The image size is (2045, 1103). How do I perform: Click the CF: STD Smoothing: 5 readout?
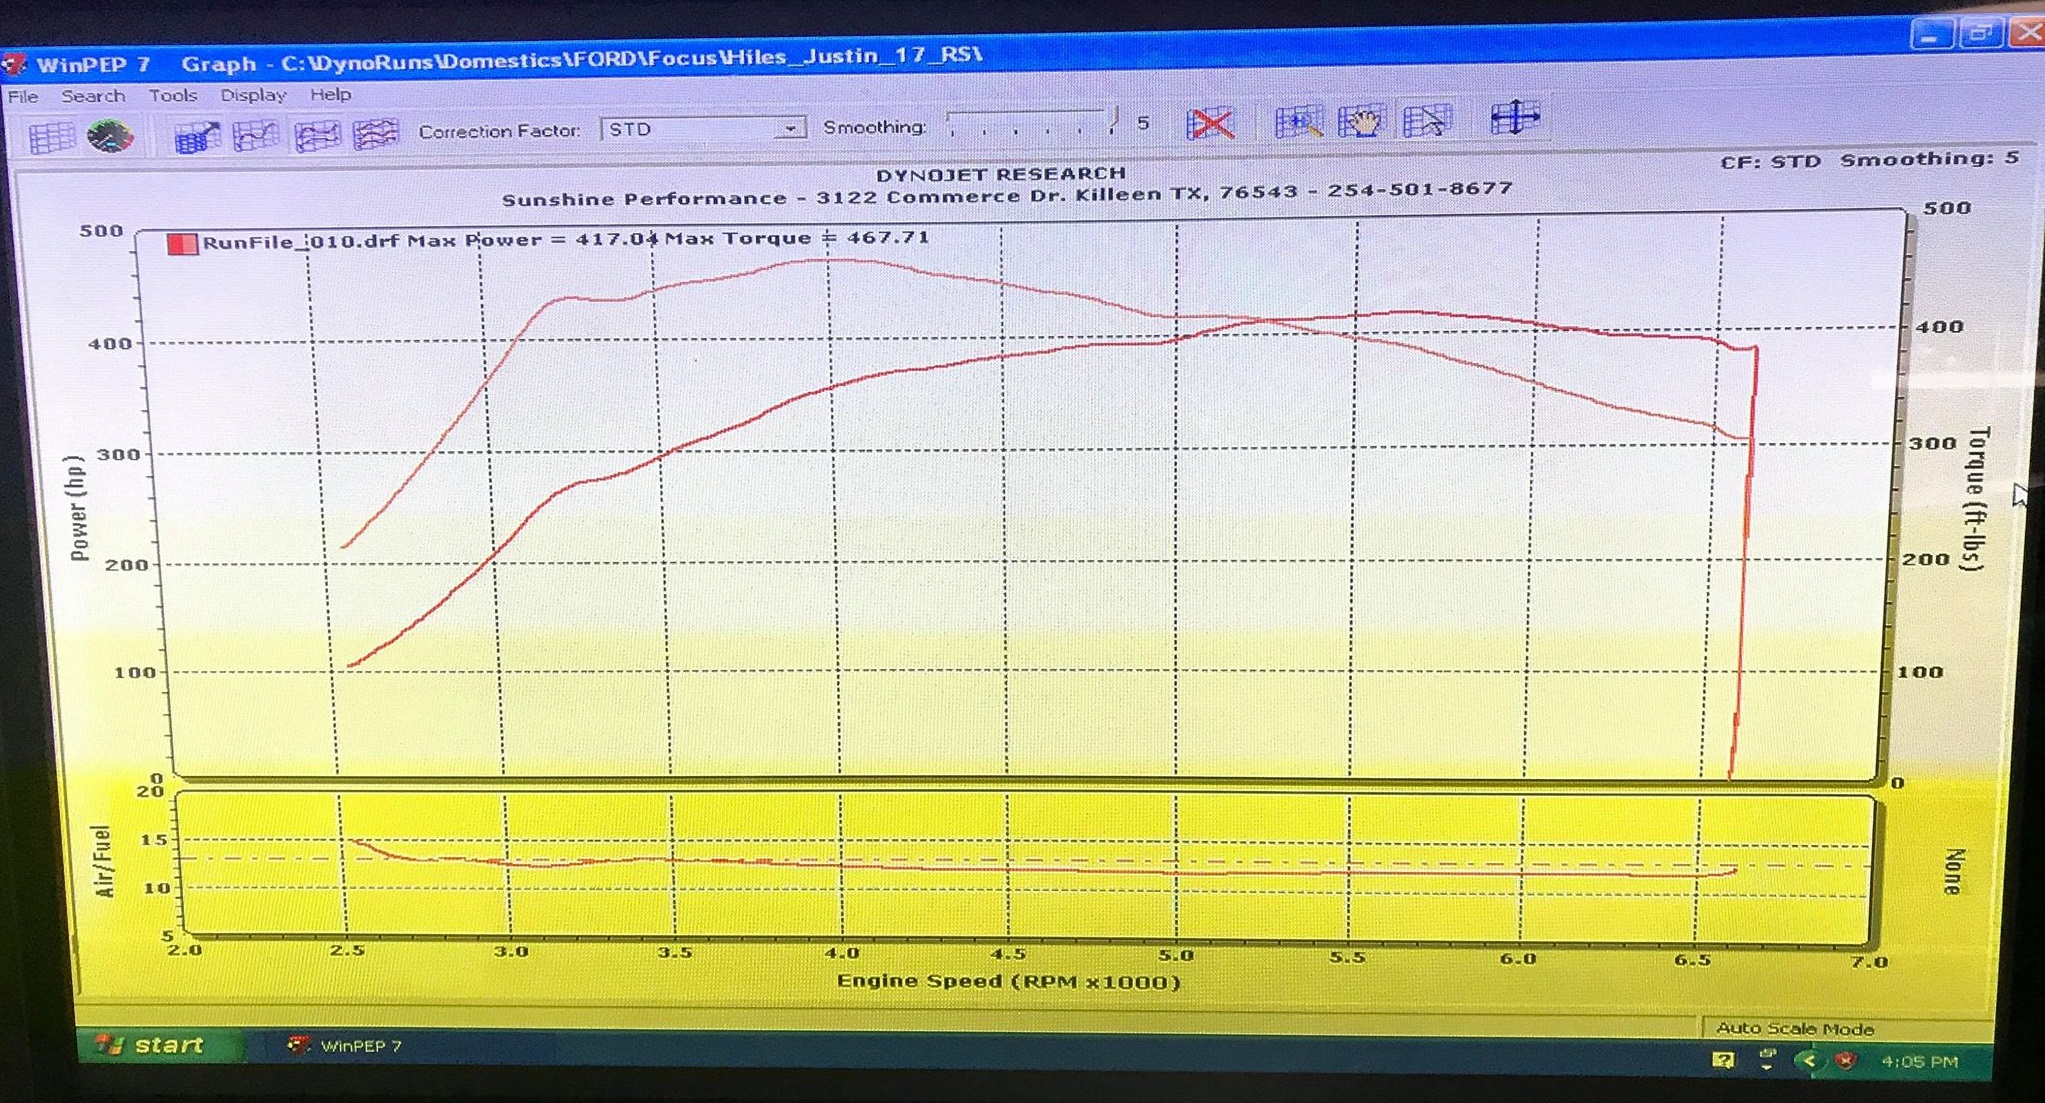click(1868, 160)
